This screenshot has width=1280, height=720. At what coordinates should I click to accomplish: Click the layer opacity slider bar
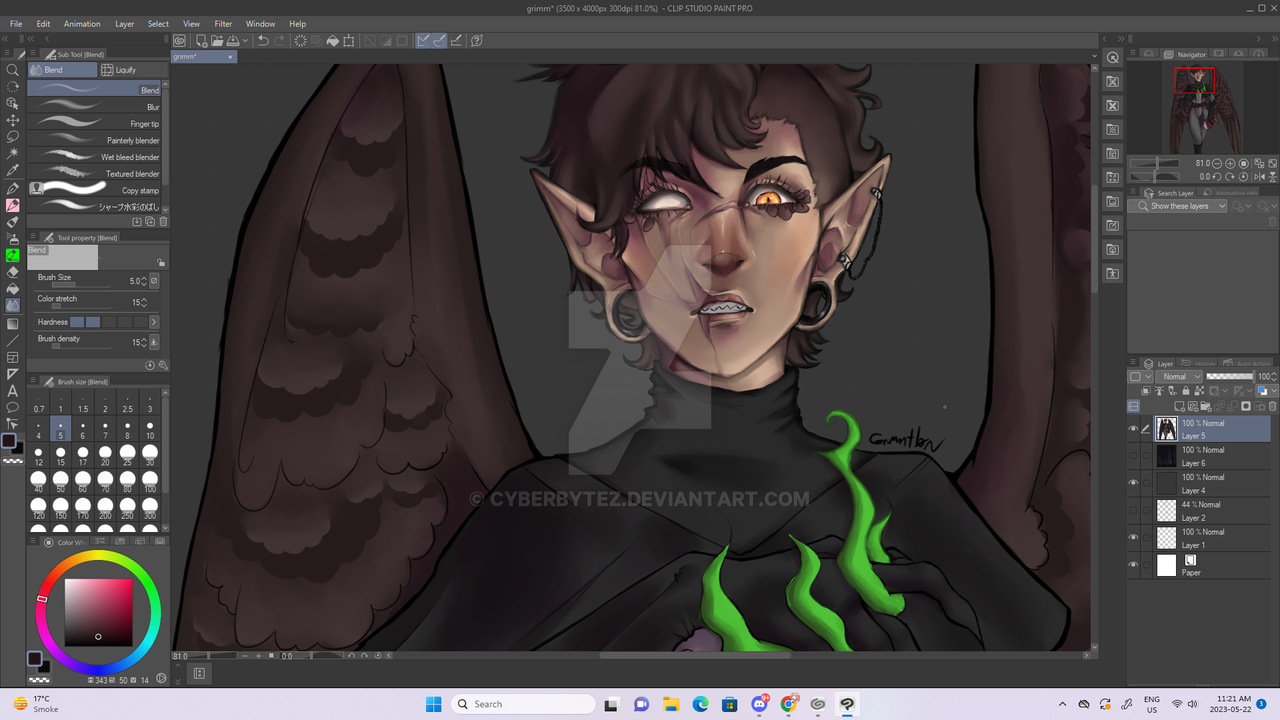[1230, 377]
